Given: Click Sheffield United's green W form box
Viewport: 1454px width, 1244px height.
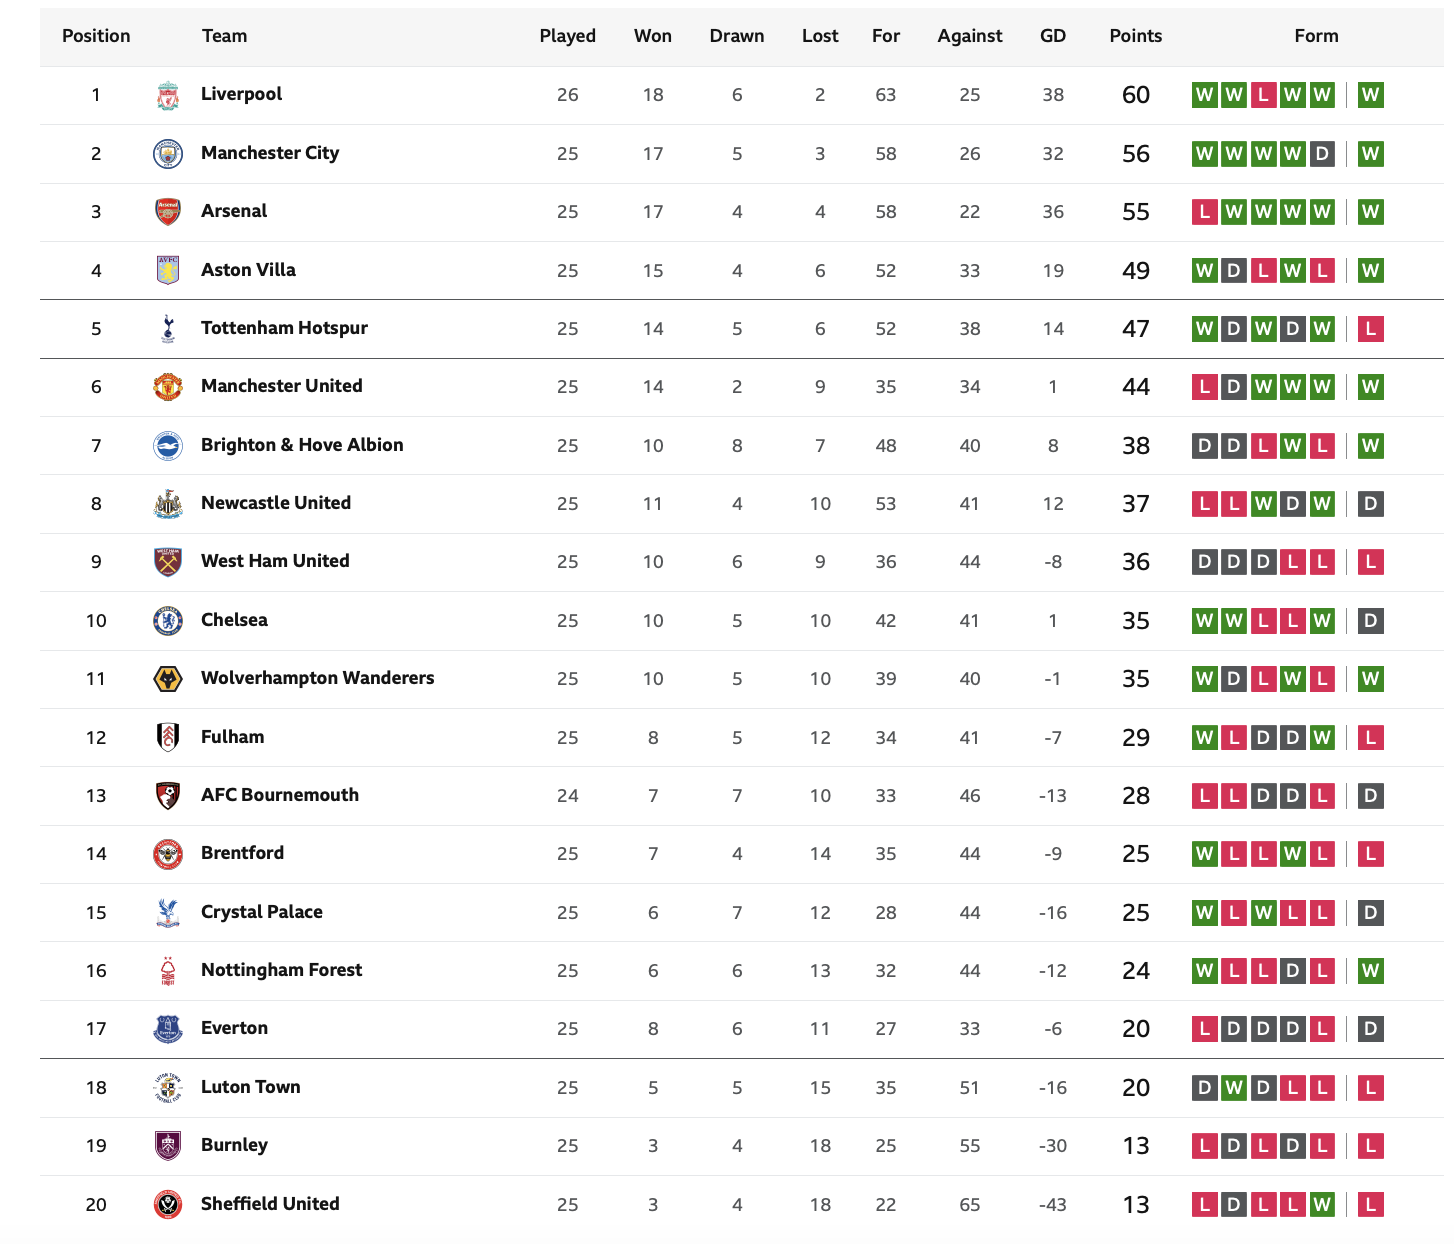Looking at the screenshot, I should point(1322,1205).
